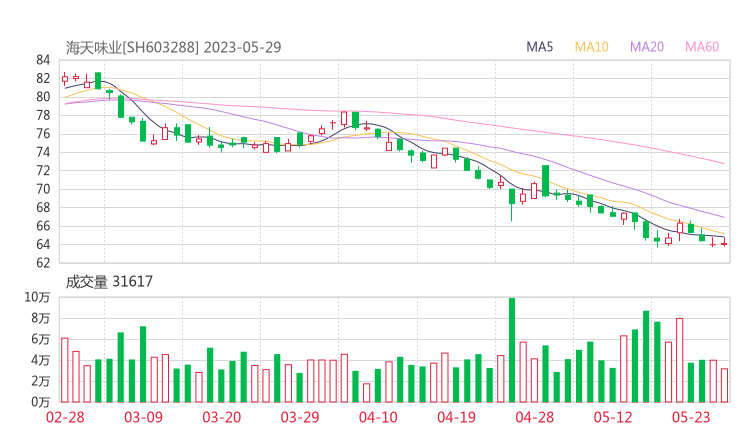740x440 pixels.
Task: Click the MA60 legend label
Action: pyautogui.click(x=702, y=47)
